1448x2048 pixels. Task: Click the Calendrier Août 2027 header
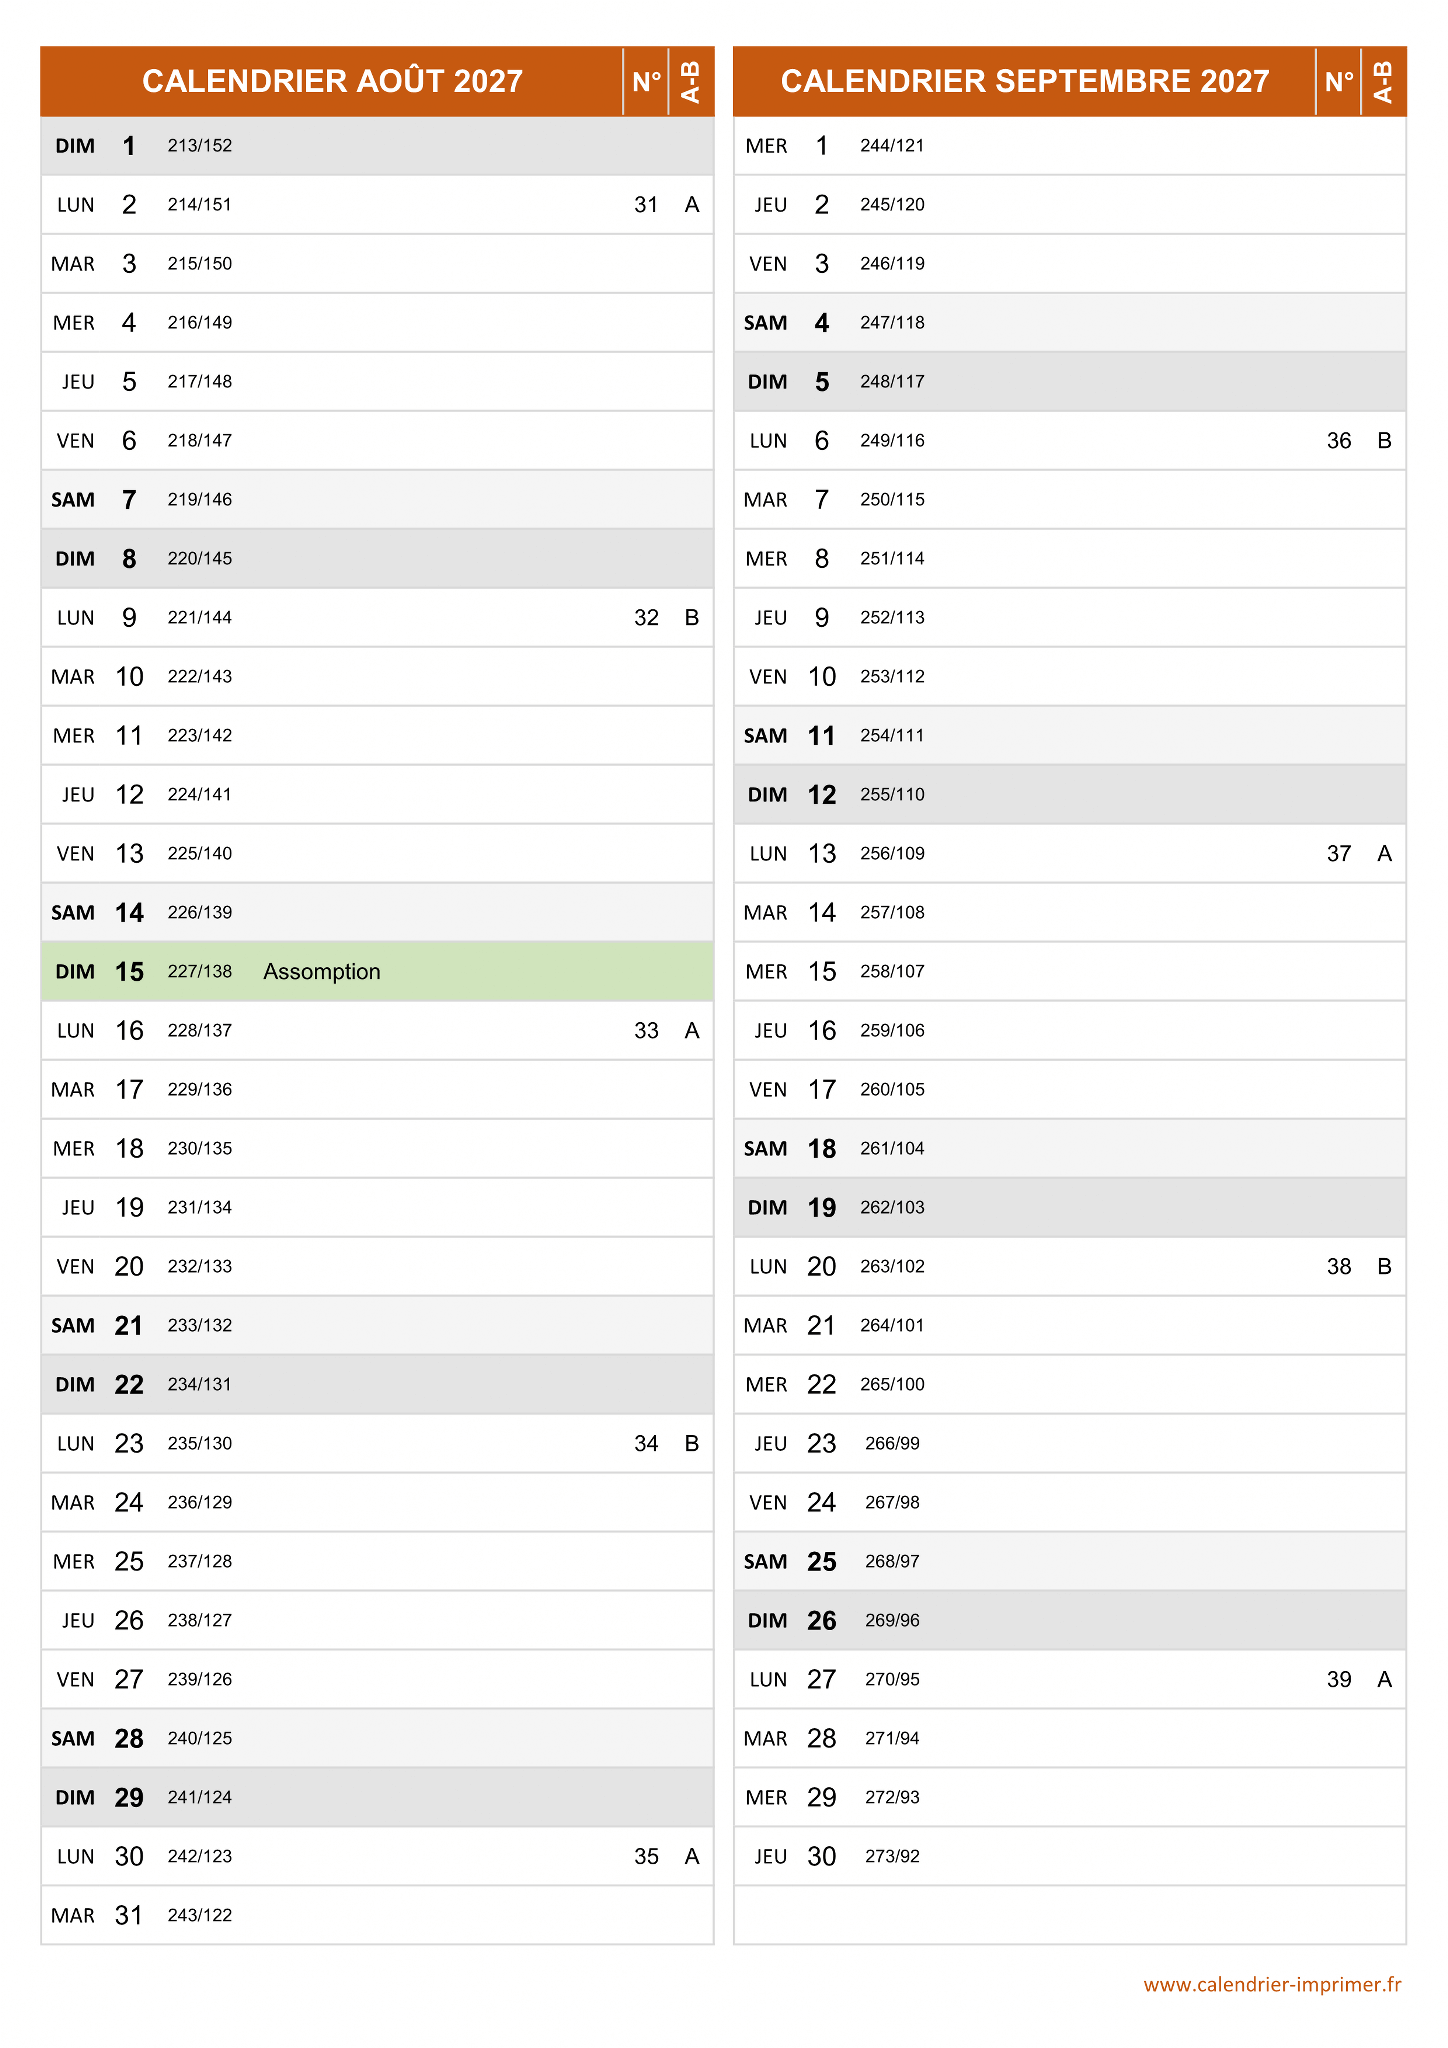(332, 81)
